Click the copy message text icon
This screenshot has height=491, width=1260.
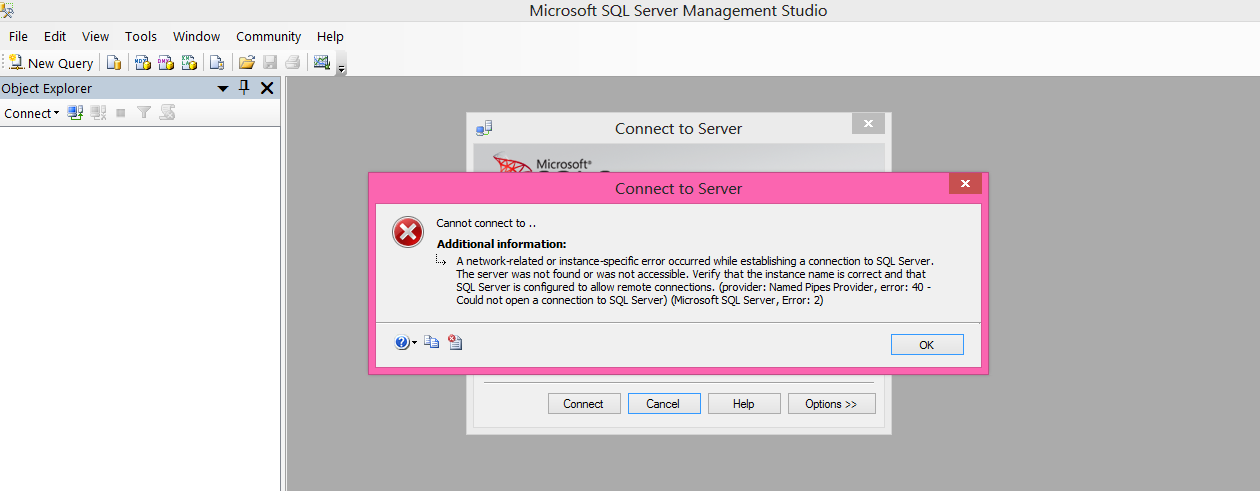(x=432, y=342)
